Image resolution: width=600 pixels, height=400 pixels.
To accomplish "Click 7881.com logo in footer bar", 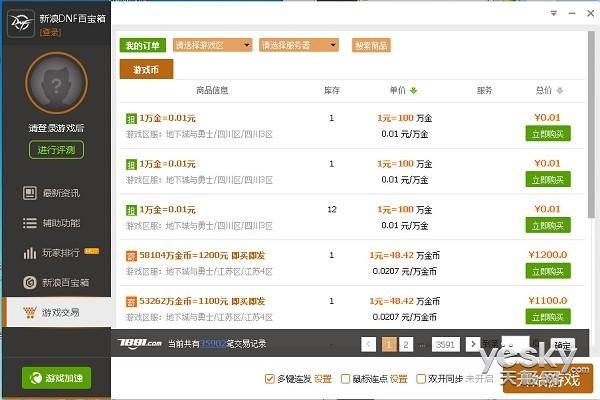I will [x=140, y=343].
